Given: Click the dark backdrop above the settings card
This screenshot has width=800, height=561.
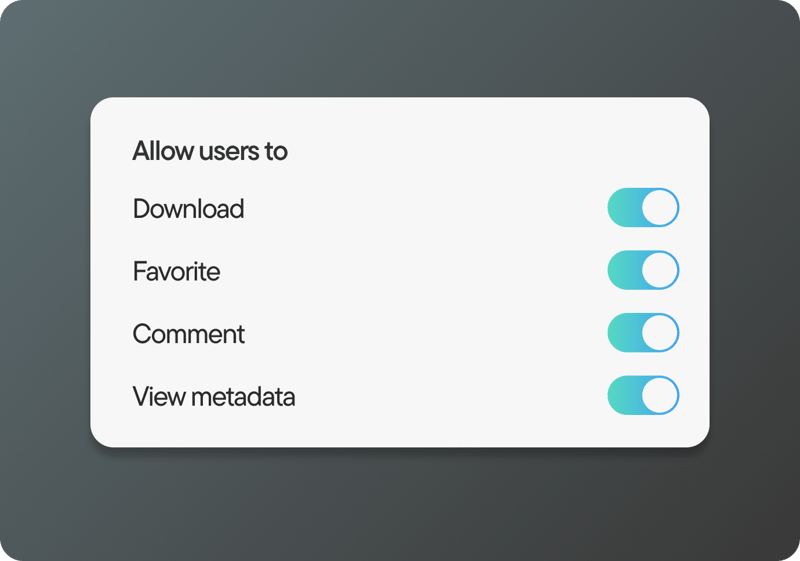Looking at the screenshot, I should pos(400,48).
